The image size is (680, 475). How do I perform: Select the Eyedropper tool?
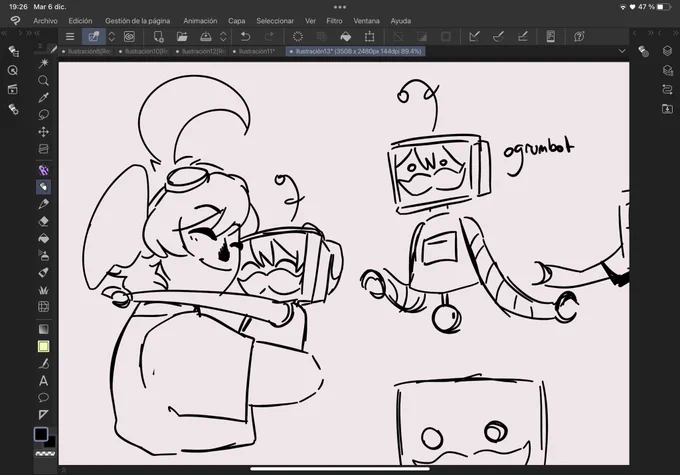(43, 98)
